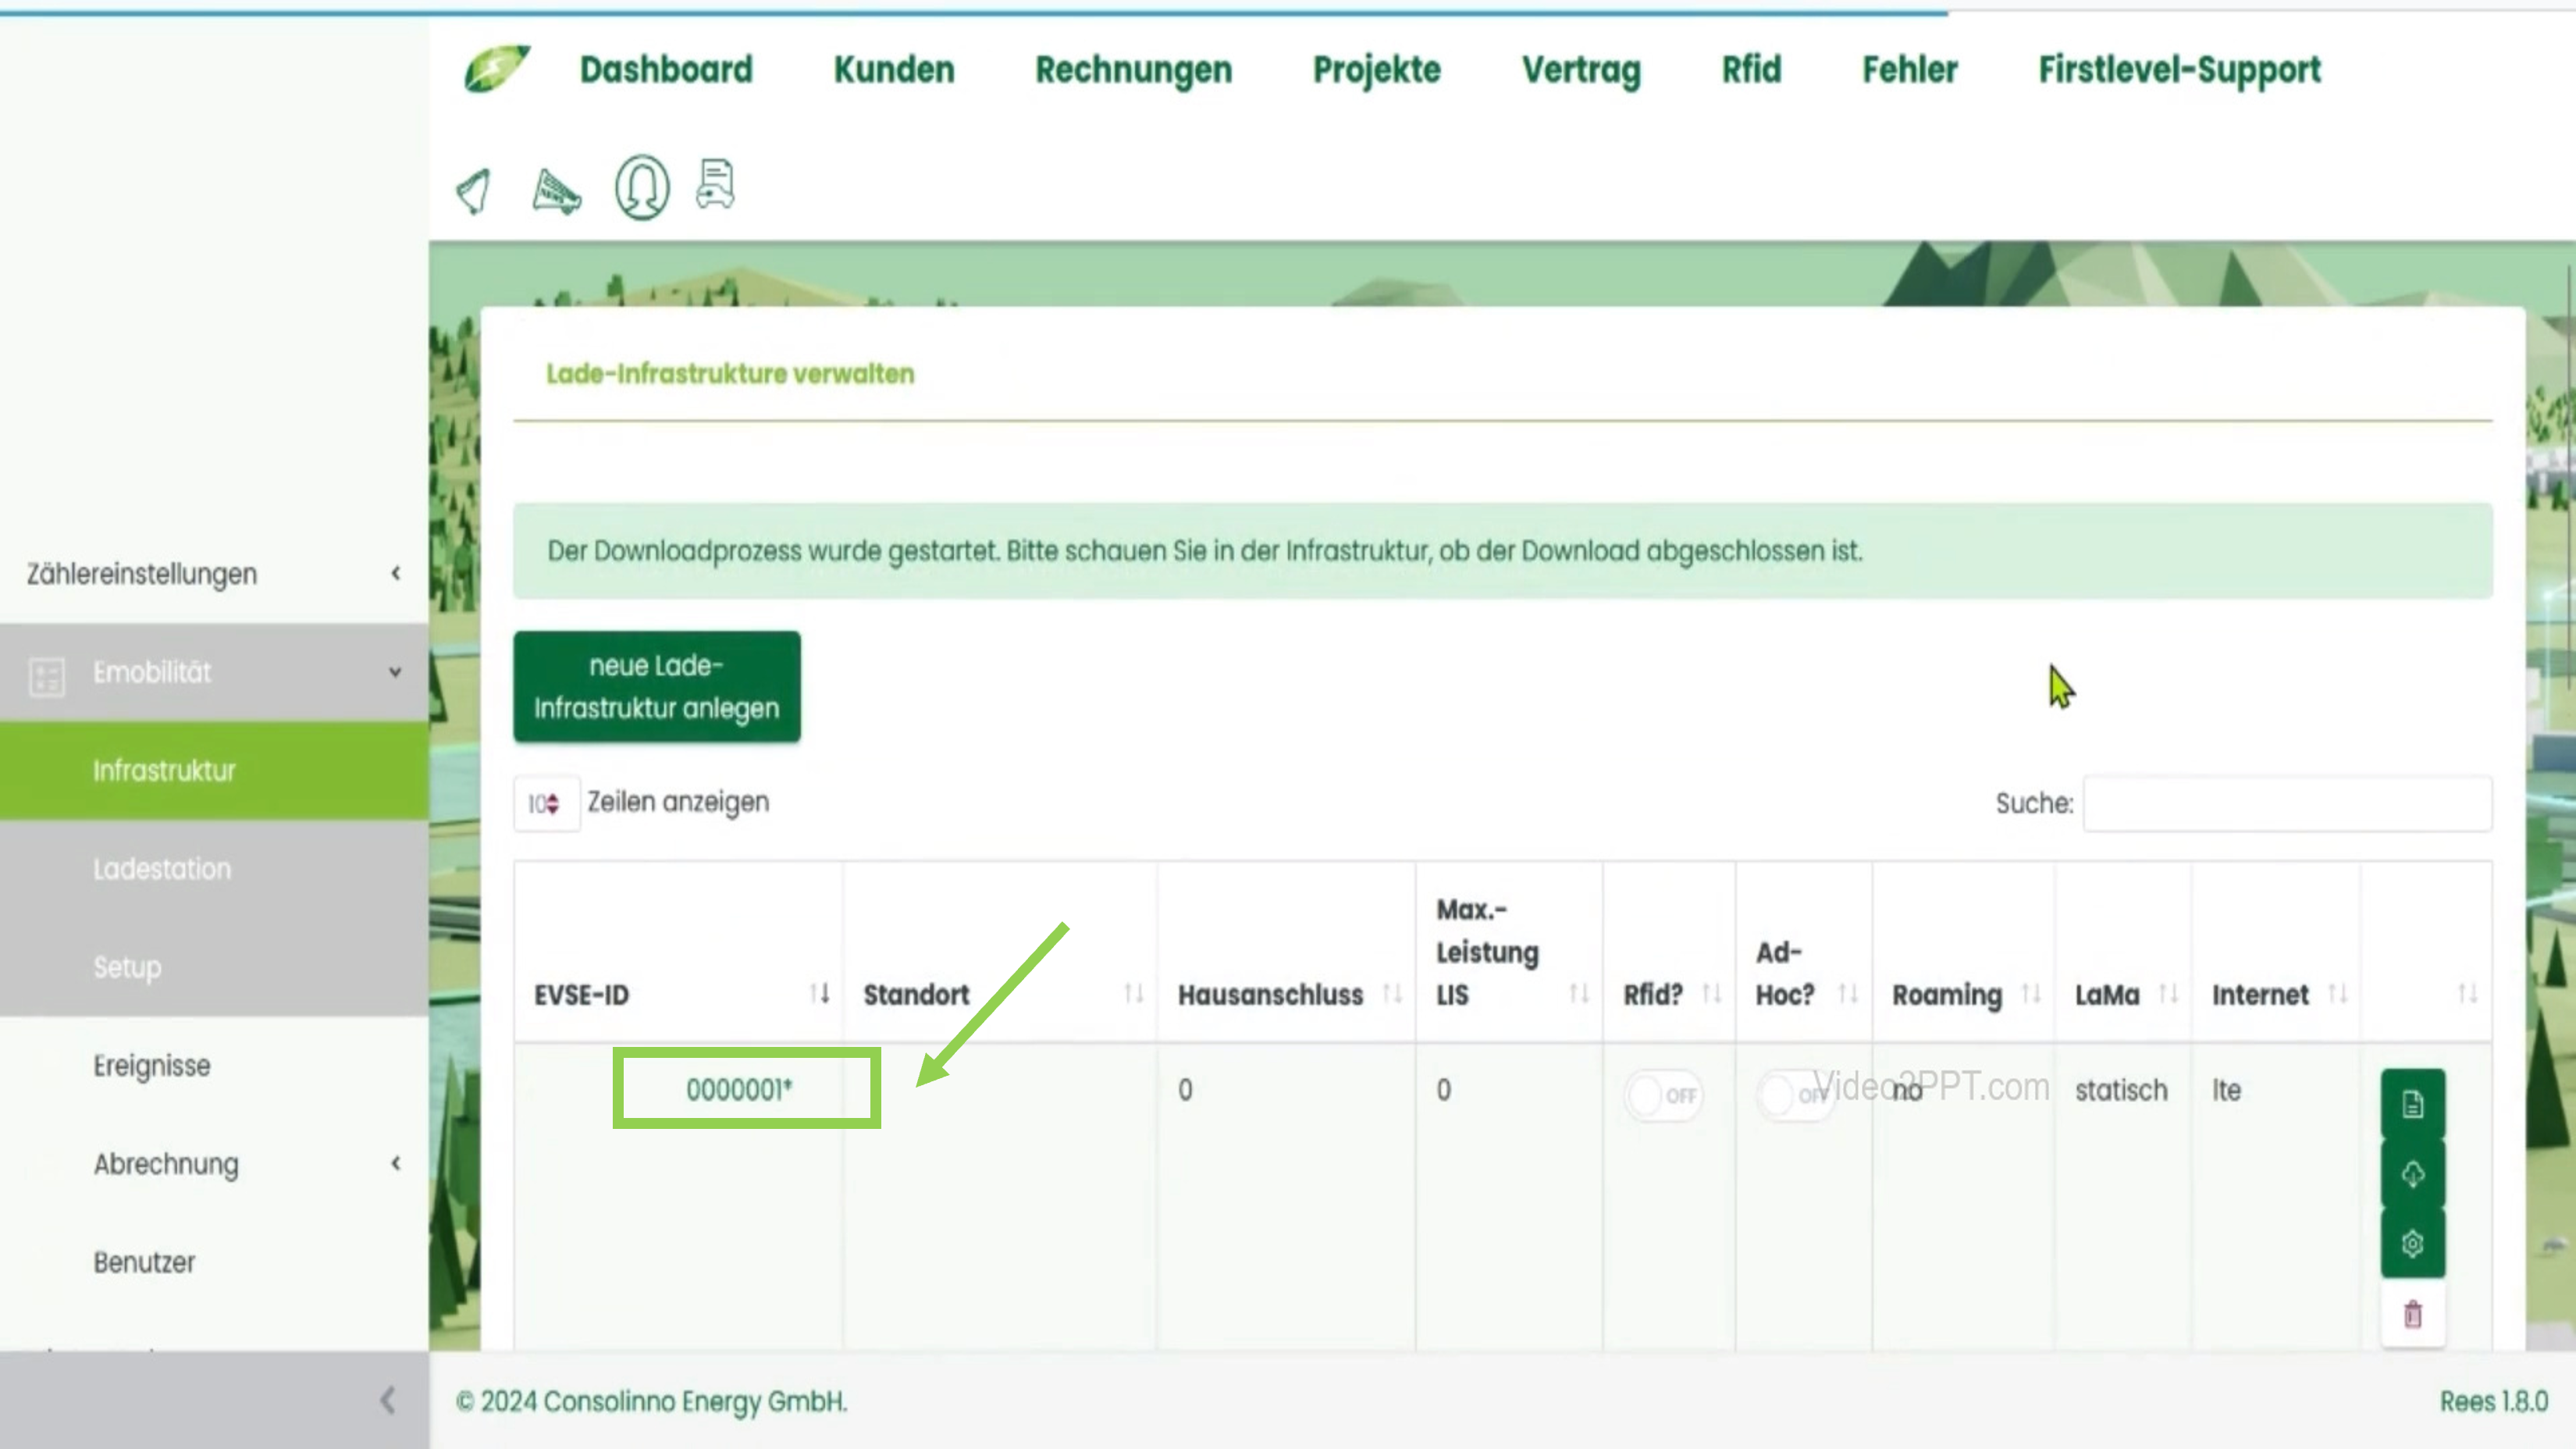Image resolution: width=2576 pixels, height=1449 pixels.
Task: Open document action for row 0000001
Action: click(2412, 1104)
